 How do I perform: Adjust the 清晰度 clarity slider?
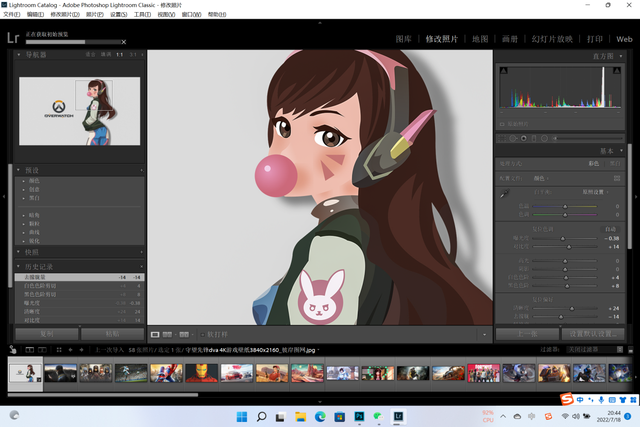click(x=572, y=309)
